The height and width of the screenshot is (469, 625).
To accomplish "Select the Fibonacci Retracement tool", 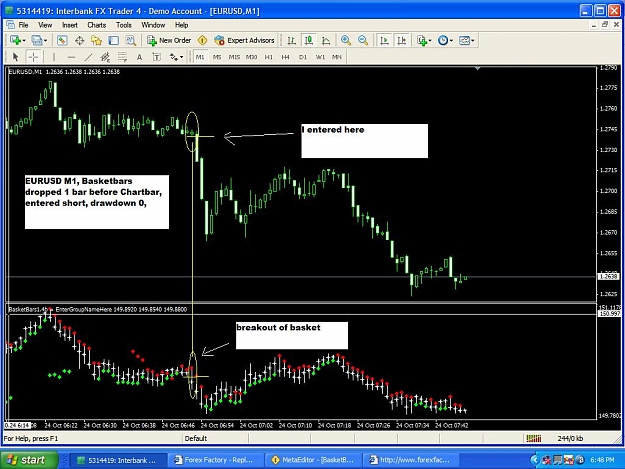I will 122,57.
